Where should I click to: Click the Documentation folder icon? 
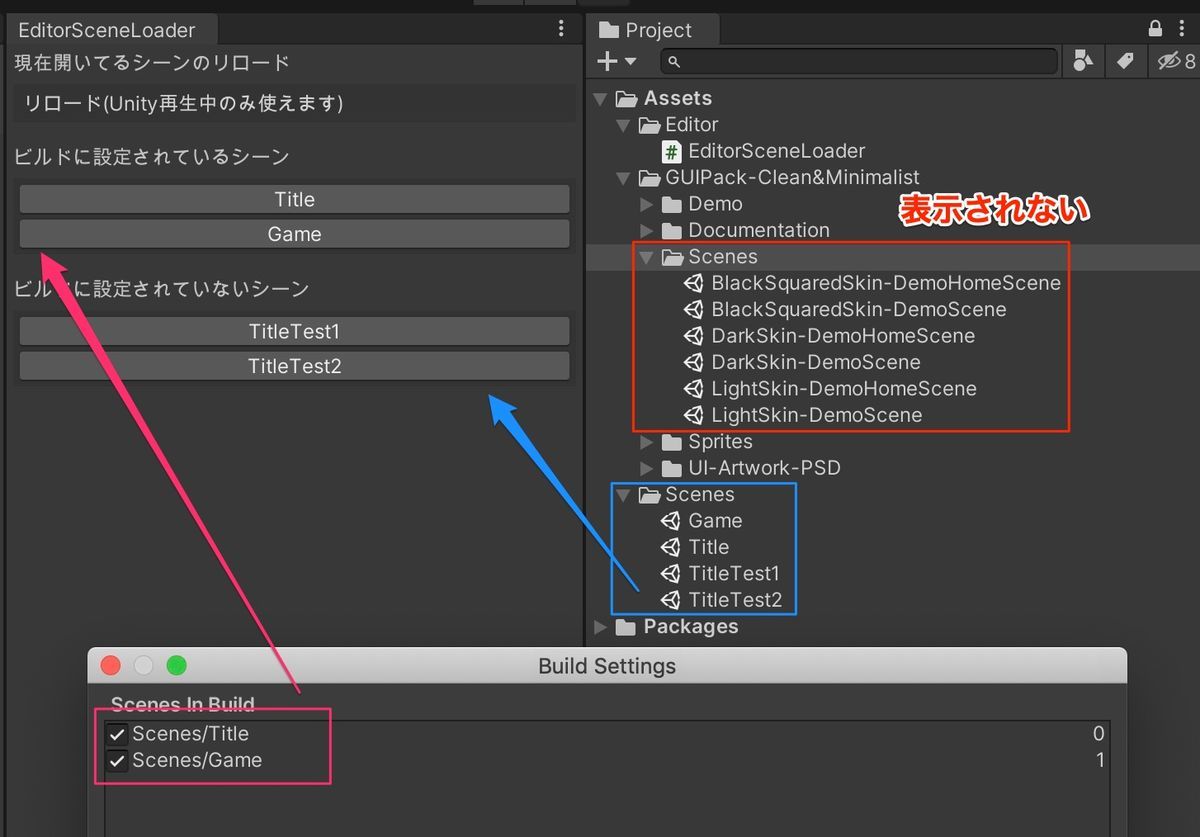point(672,230)
